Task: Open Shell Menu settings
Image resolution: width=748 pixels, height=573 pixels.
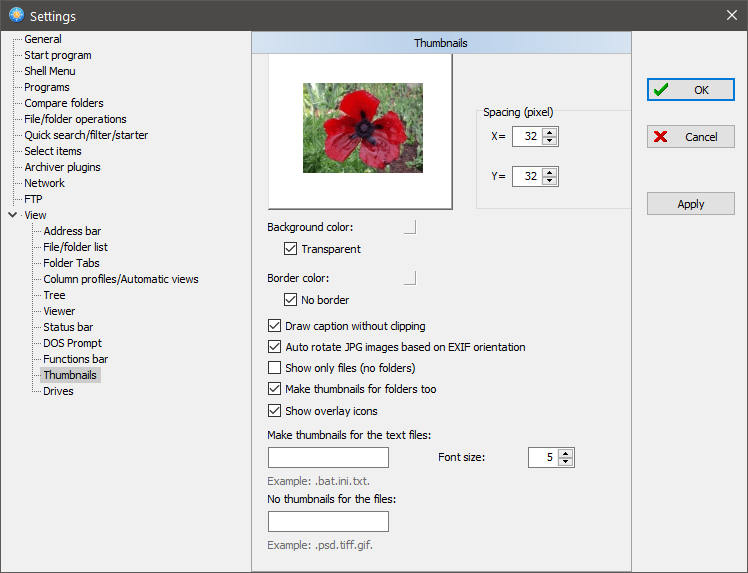Action: 50,71
